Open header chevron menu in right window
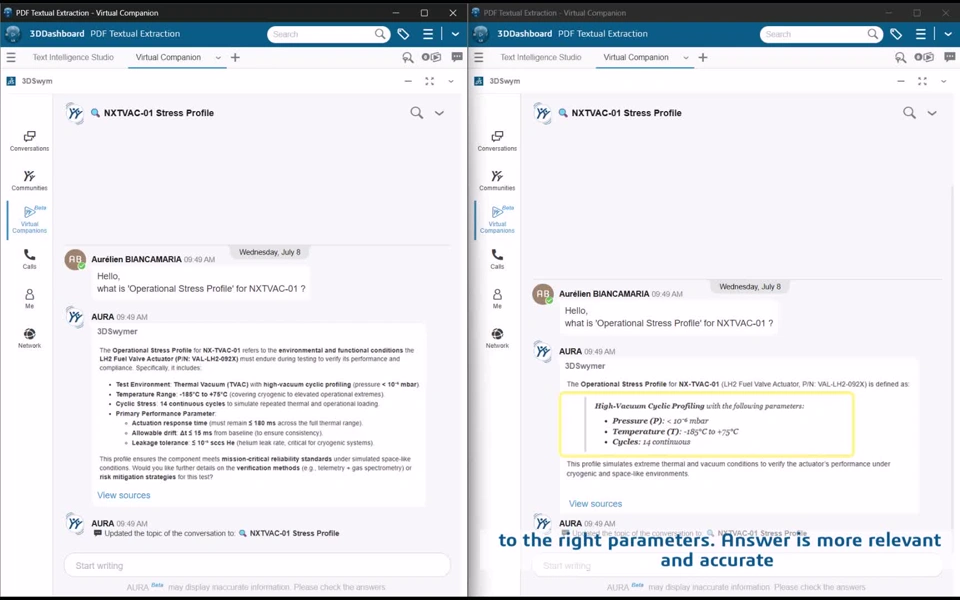 [x=948, y=34]
